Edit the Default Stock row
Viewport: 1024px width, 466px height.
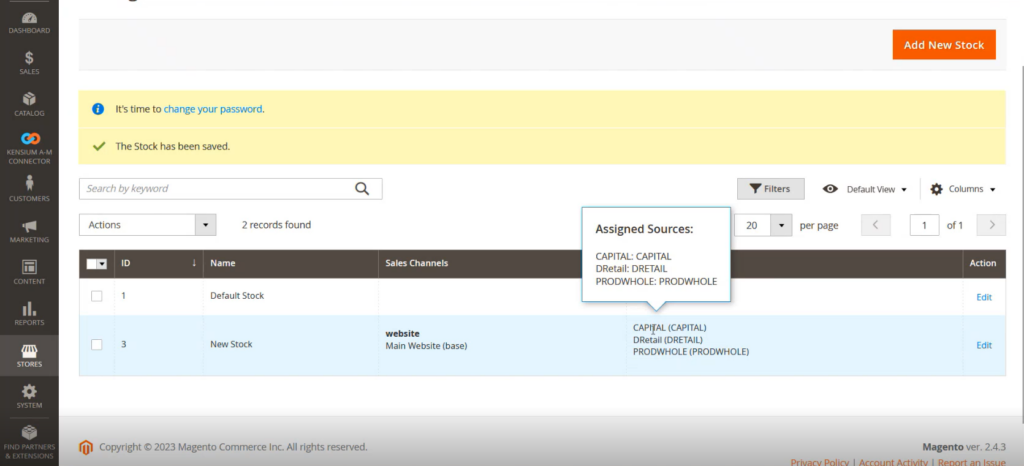point(984,297)
